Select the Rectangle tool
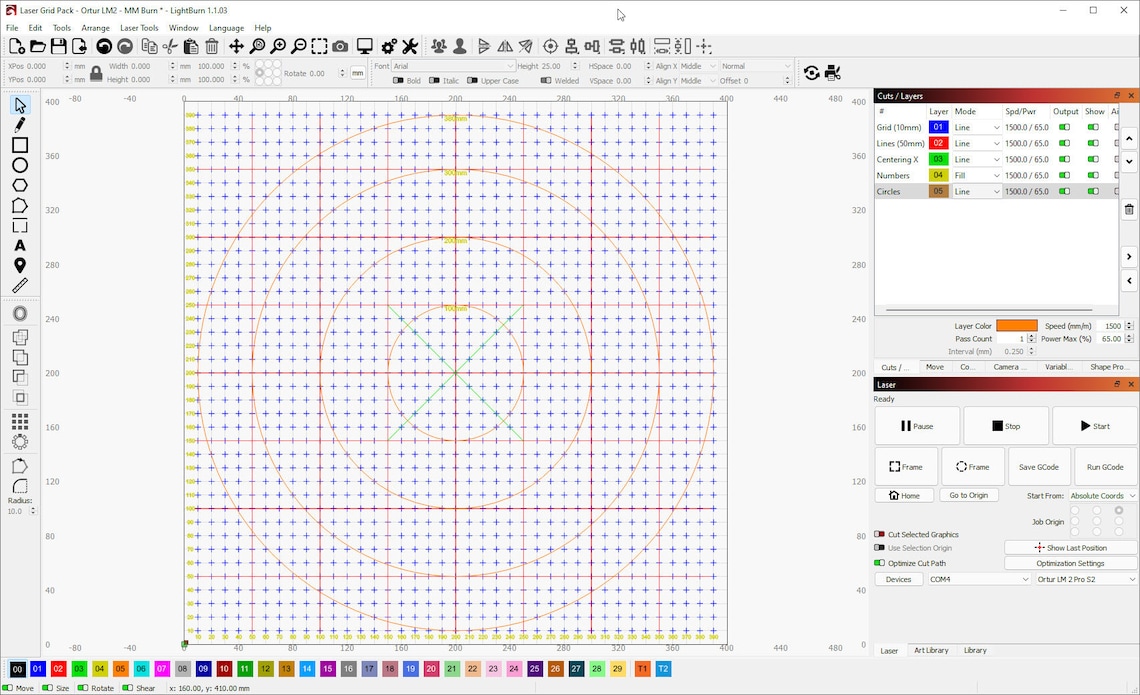Viewport: 1140px width, 695px height. pyautogui.click(x=20, y=145)
